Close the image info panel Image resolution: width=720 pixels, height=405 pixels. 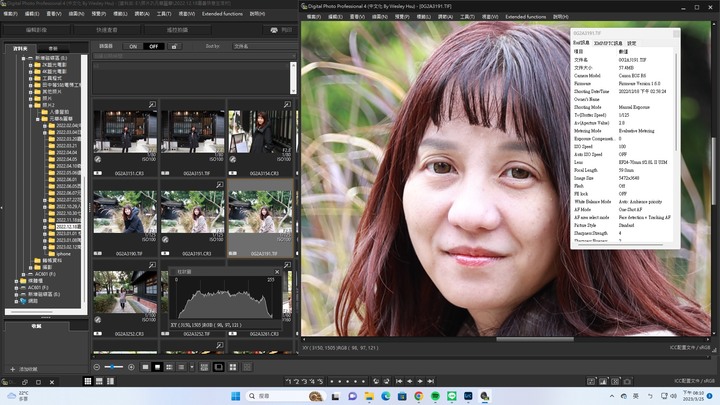676,34
